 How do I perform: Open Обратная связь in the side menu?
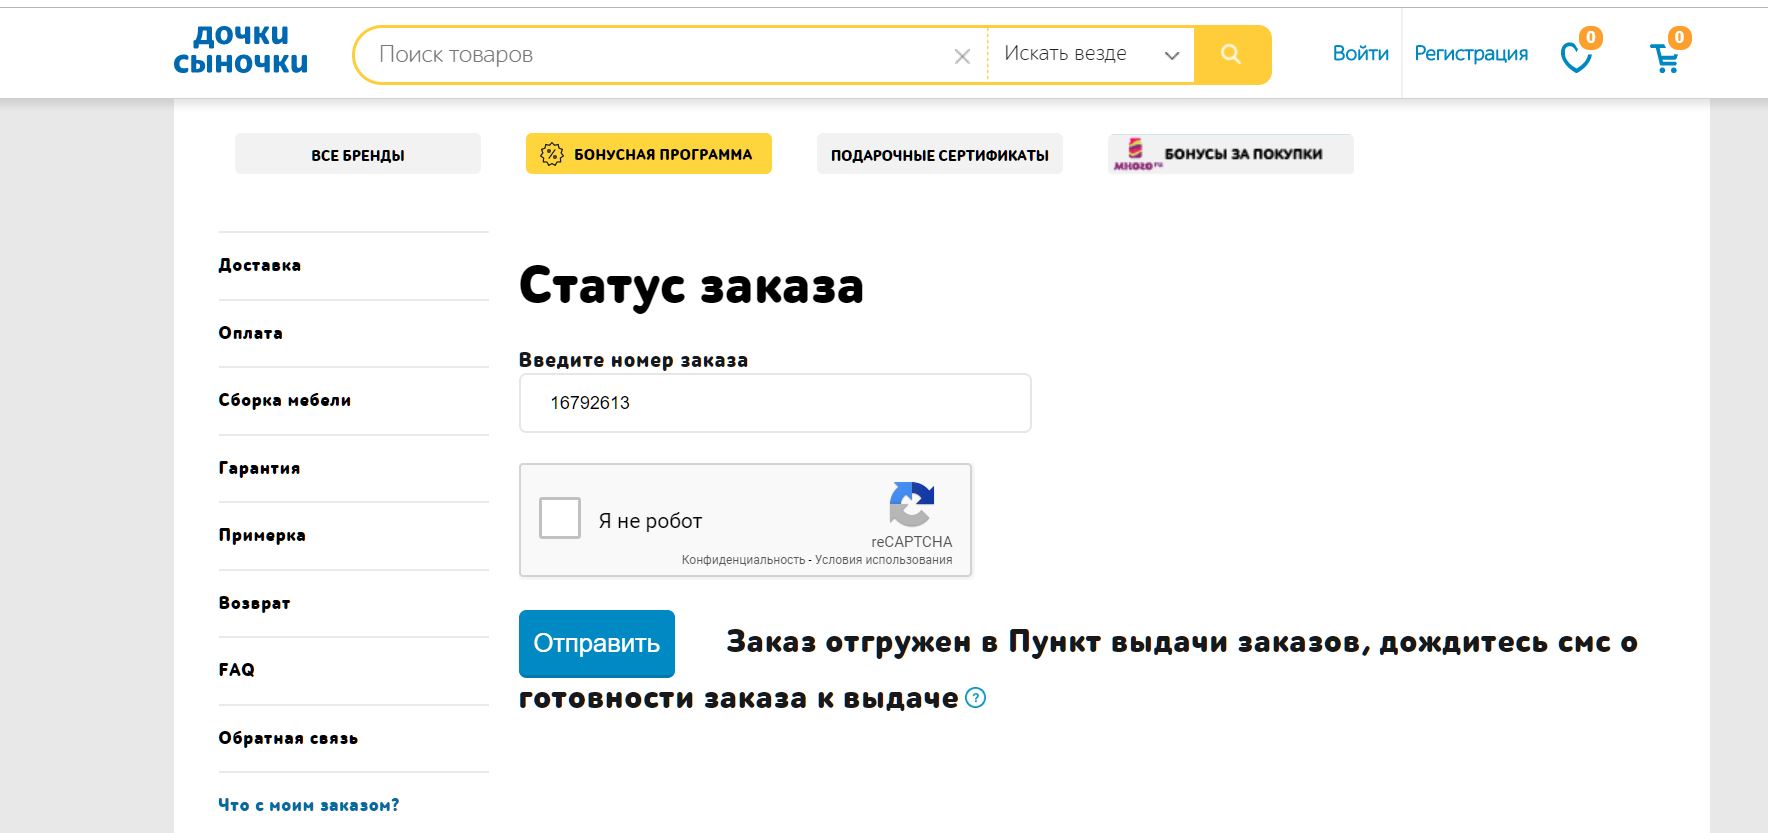coord(288,738)
